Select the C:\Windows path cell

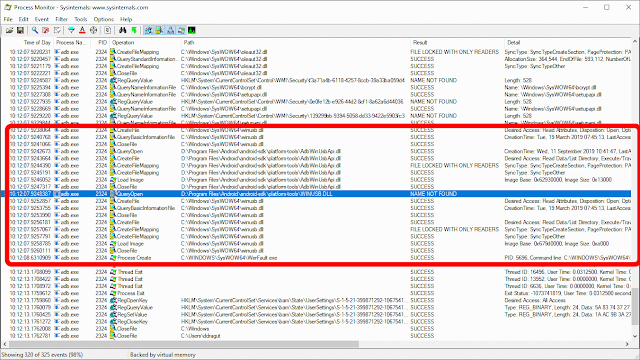195,329
